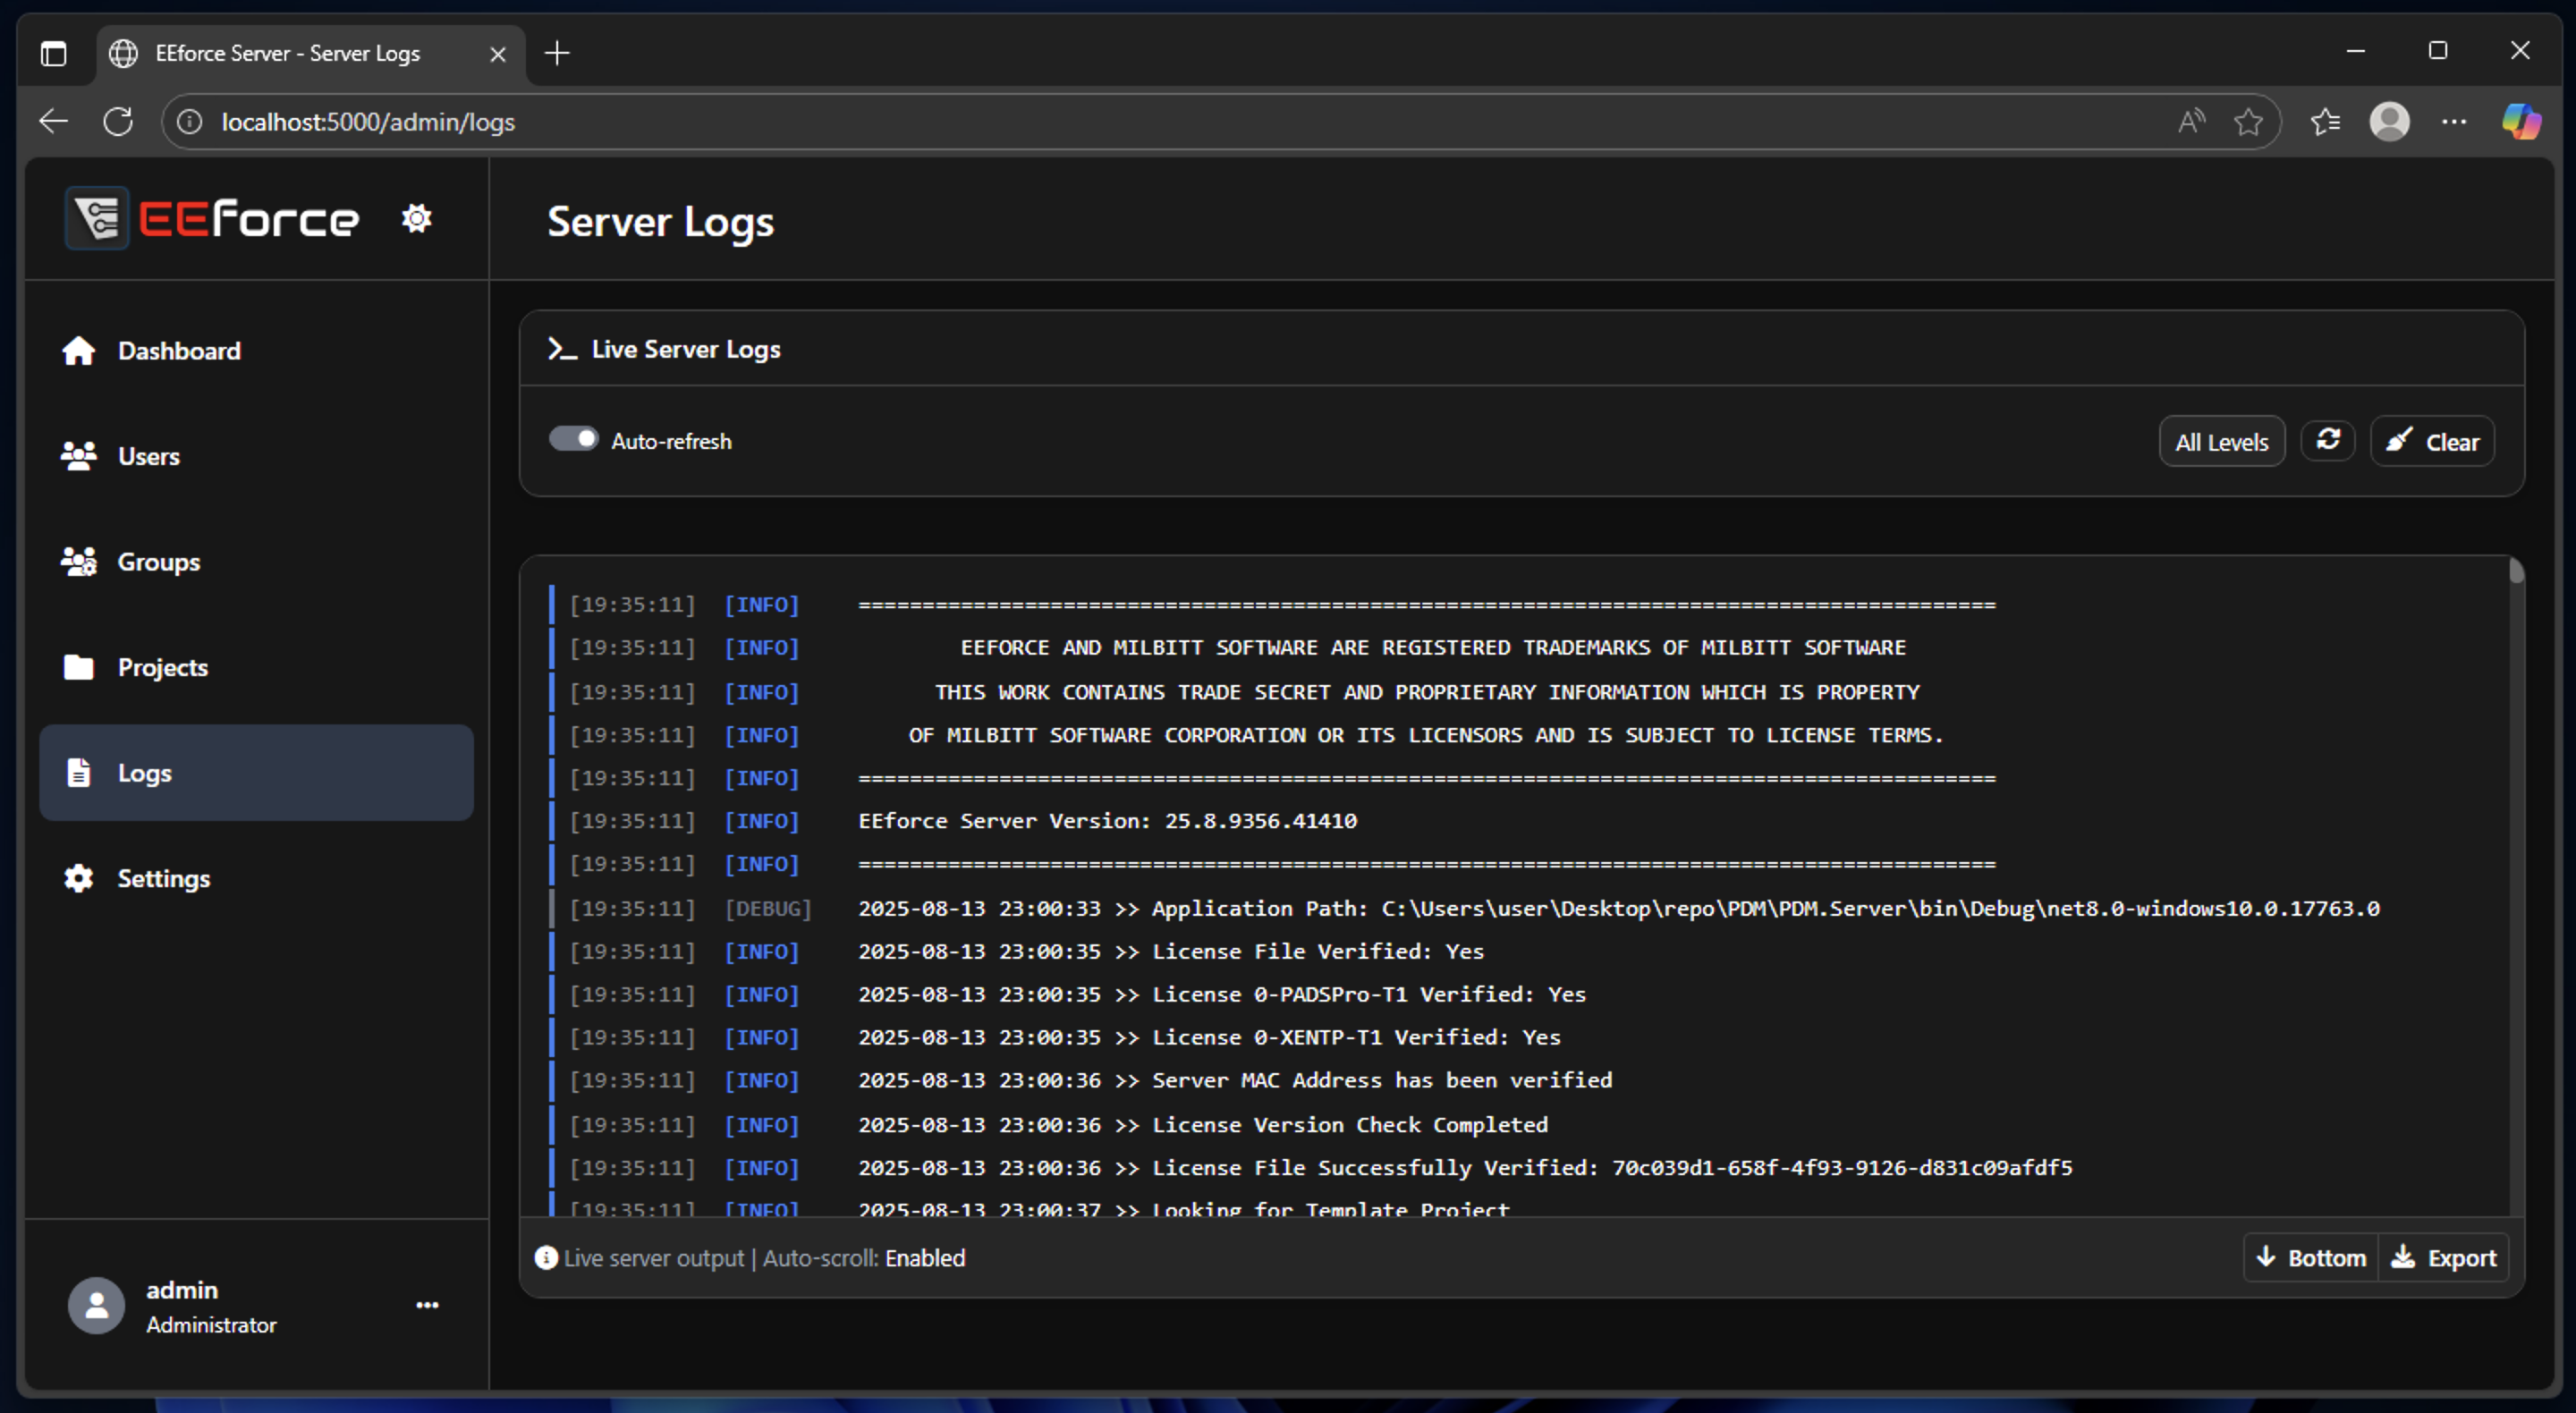The width and height of the screenshot is (2576, 1413).
Task: Click the Bottom down-arrow icon
Action: (2266, 1257)
